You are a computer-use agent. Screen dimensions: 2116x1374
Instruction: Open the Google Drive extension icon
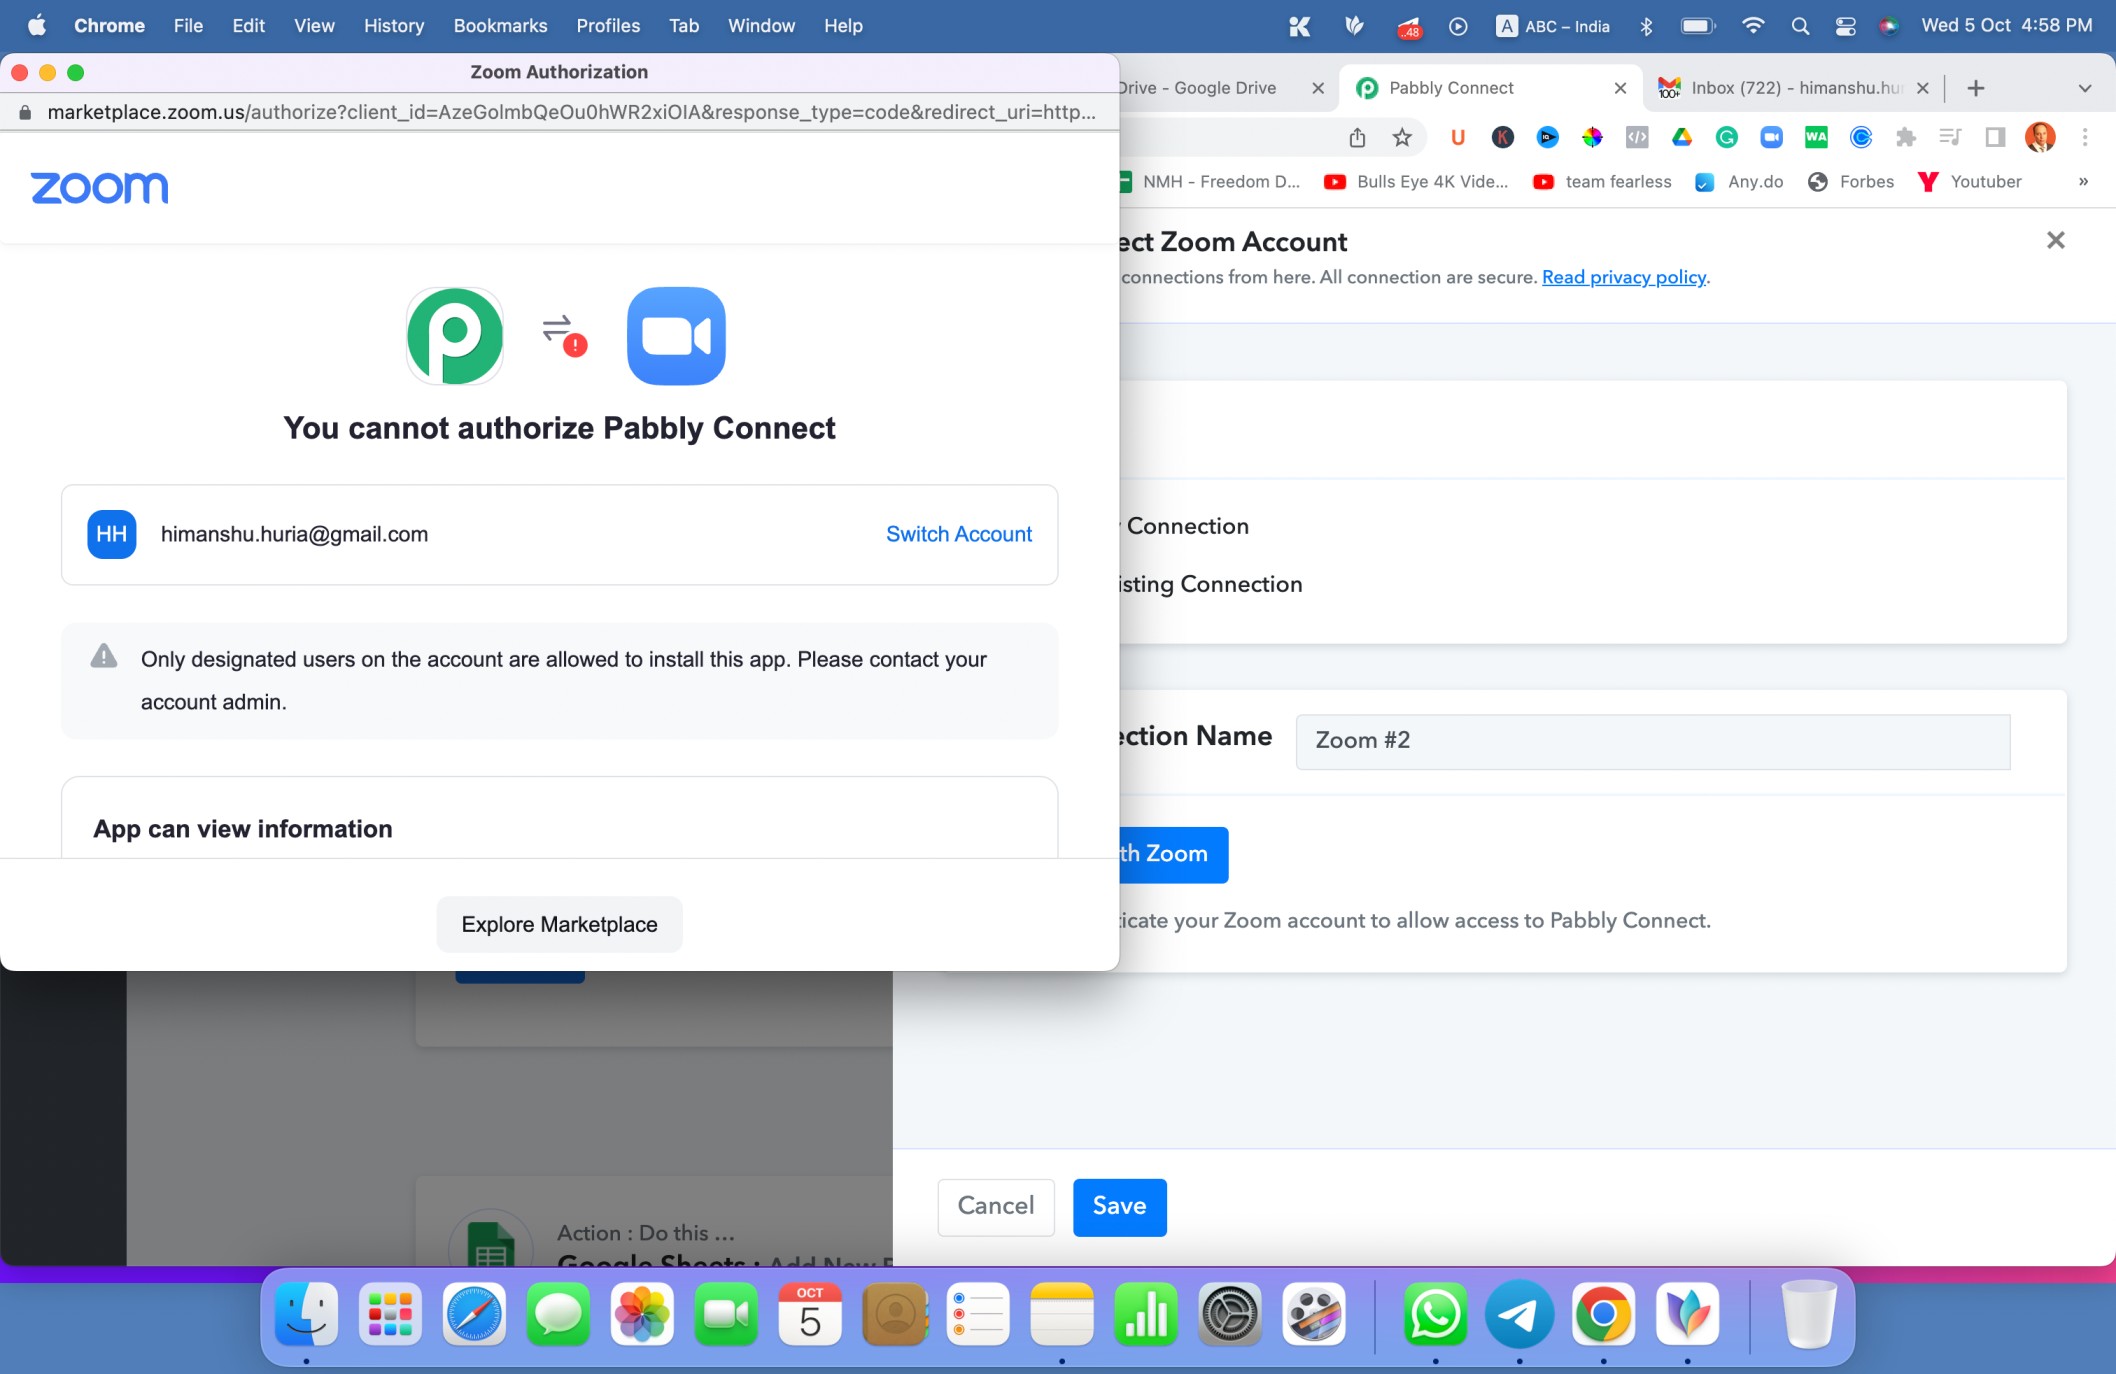(x=1682, y=137)
